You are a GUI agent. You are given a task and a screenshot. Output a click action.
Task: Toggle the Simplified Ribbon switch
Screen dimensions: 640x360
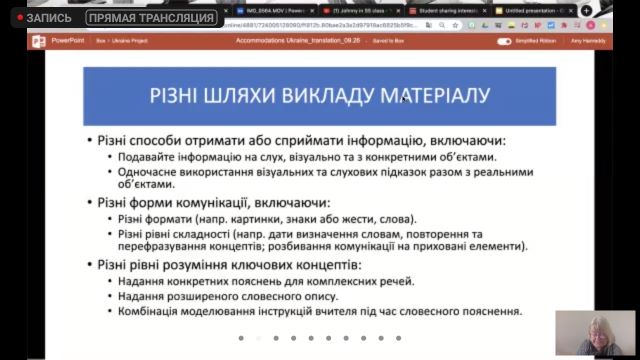504,41
